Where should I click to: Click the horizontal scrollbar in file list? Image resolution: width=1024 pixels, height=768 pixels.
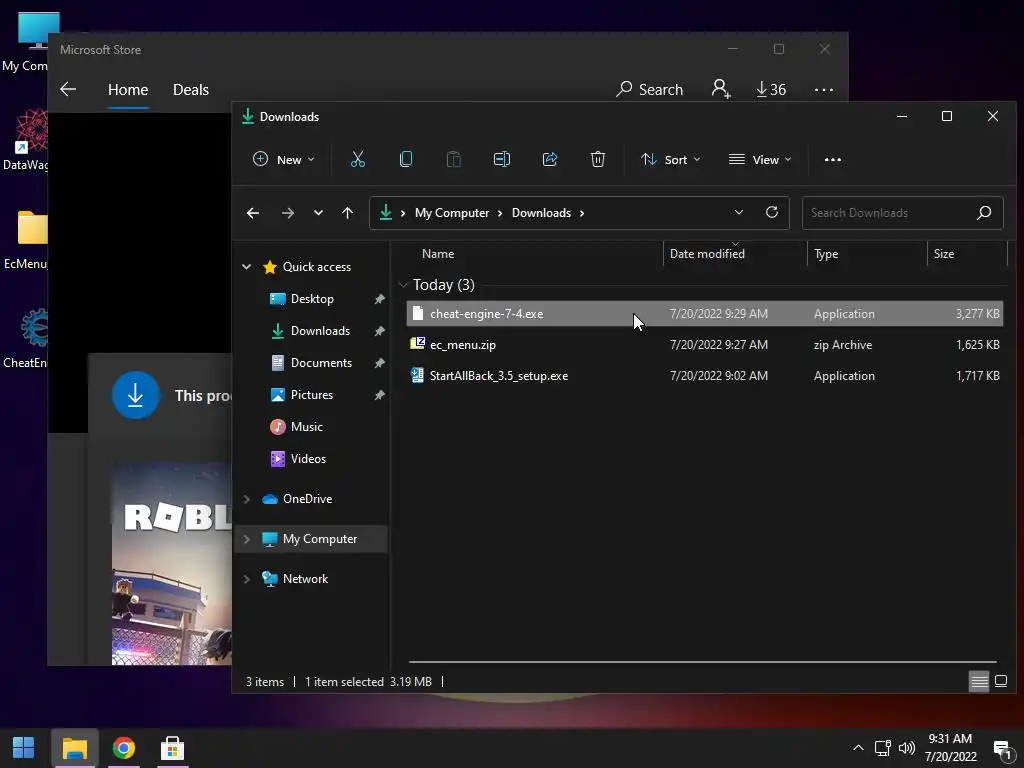coord(703,662)
